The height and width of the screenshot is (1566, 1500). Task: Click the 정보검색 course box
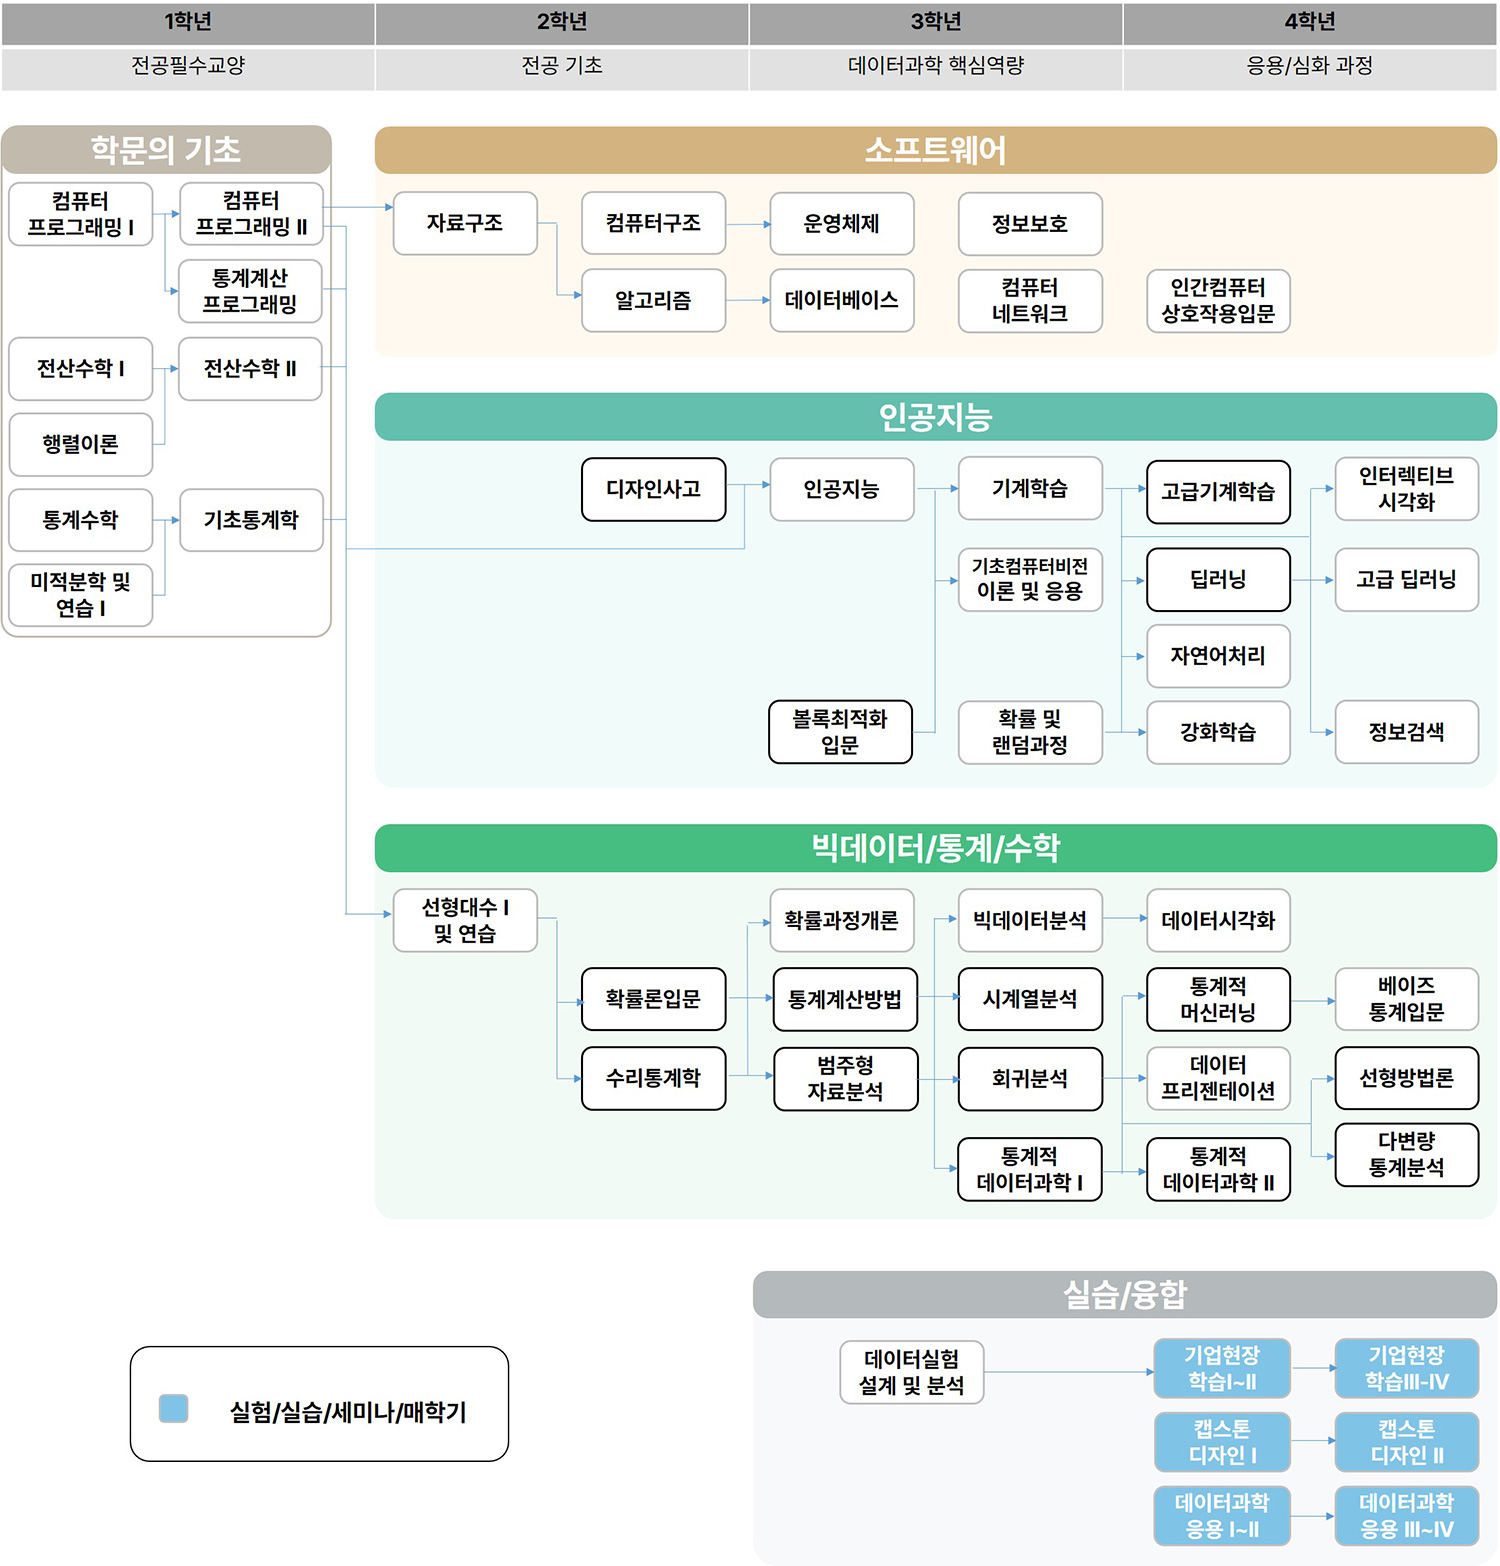click(1407, 732)
